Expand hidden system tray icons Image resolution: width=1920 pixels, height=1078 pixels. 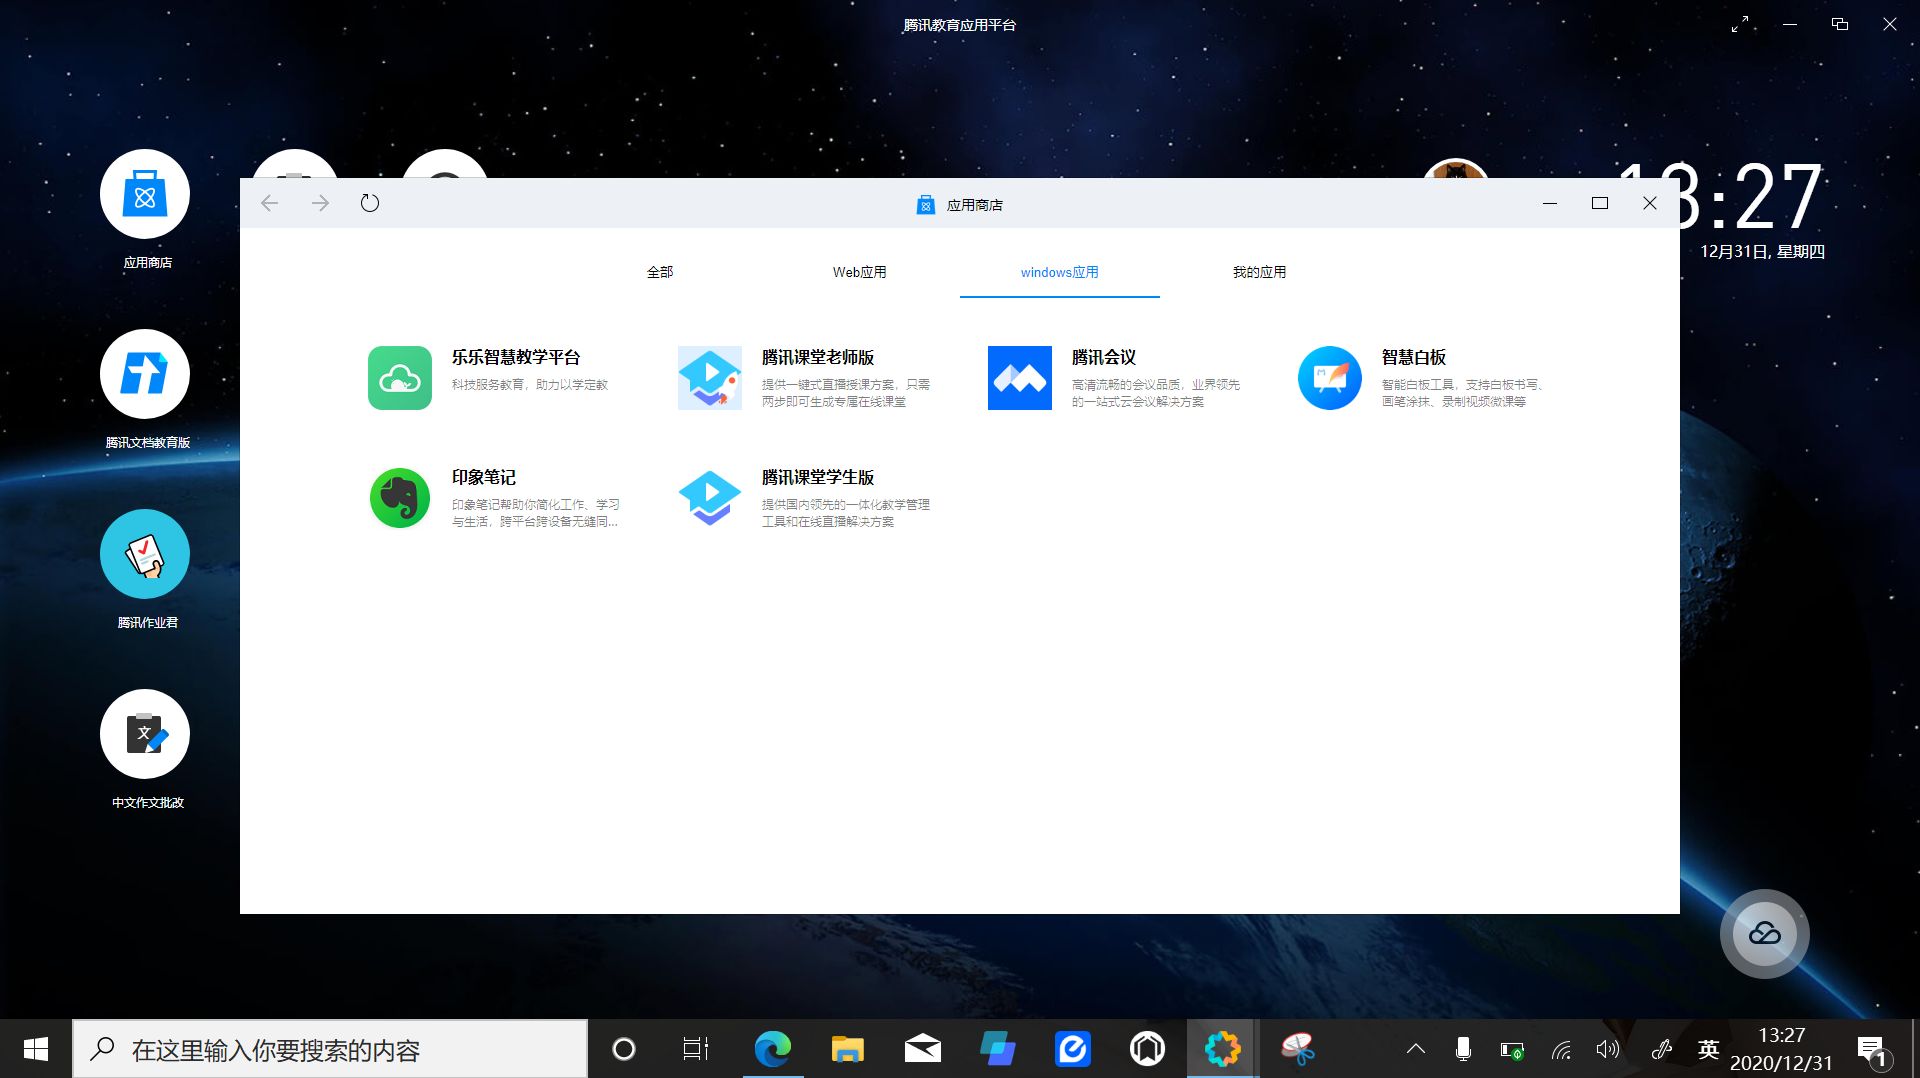coord(1416,1049)
